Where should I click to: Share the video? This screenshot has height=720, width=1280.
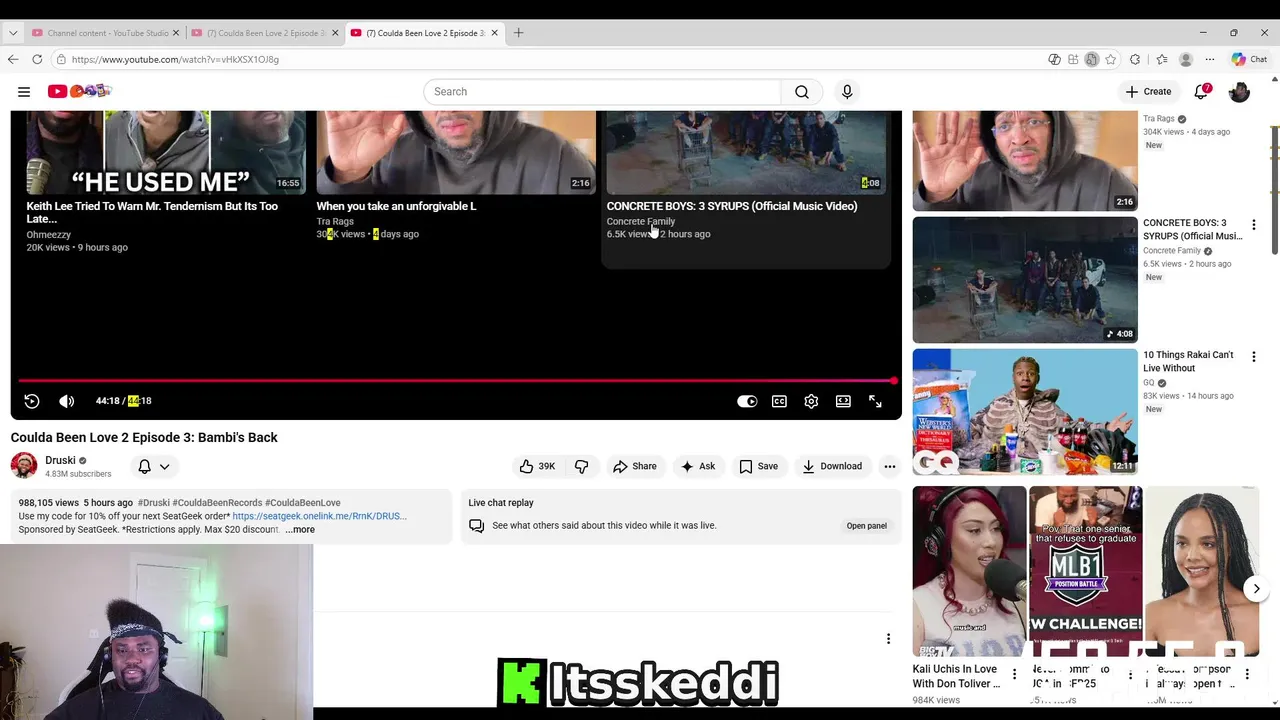[x=634, y=466]
